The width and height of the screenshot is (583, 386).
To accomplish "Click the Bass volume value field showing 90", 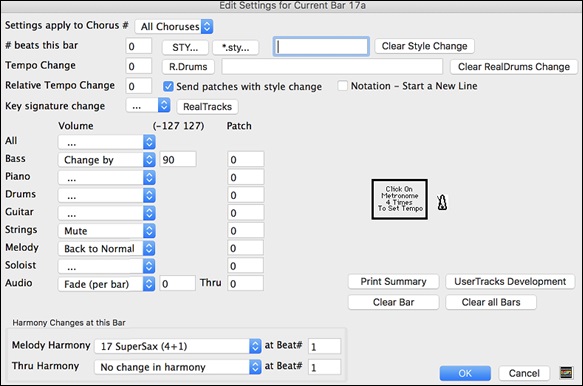I will [x=178, y=160].
